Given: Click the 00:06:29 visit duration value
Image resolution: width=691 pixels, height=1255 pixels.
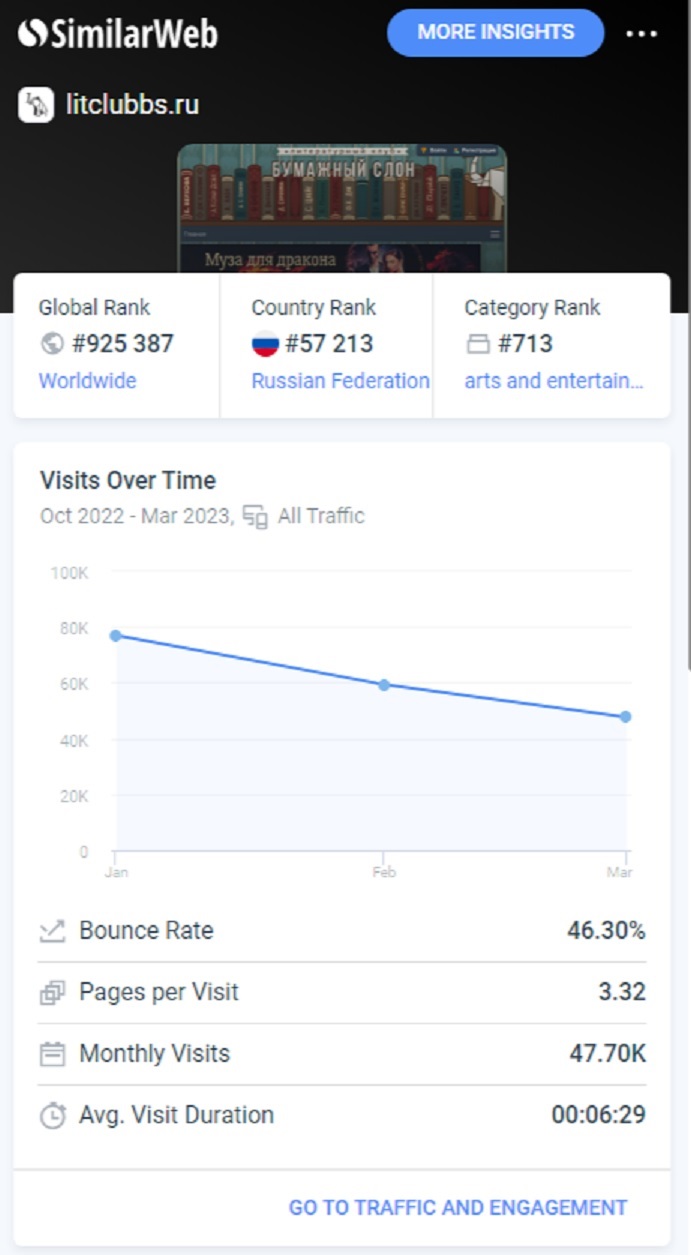Looking at the screenshot, I should pos(599,1115).
